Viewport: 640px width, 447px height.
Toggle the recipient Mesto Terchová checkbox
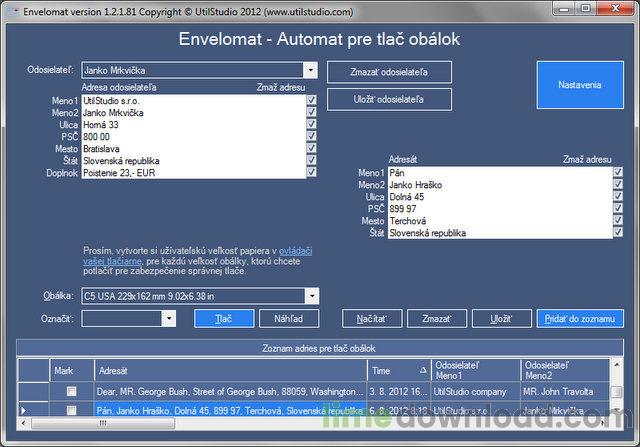tap(618, 220)
